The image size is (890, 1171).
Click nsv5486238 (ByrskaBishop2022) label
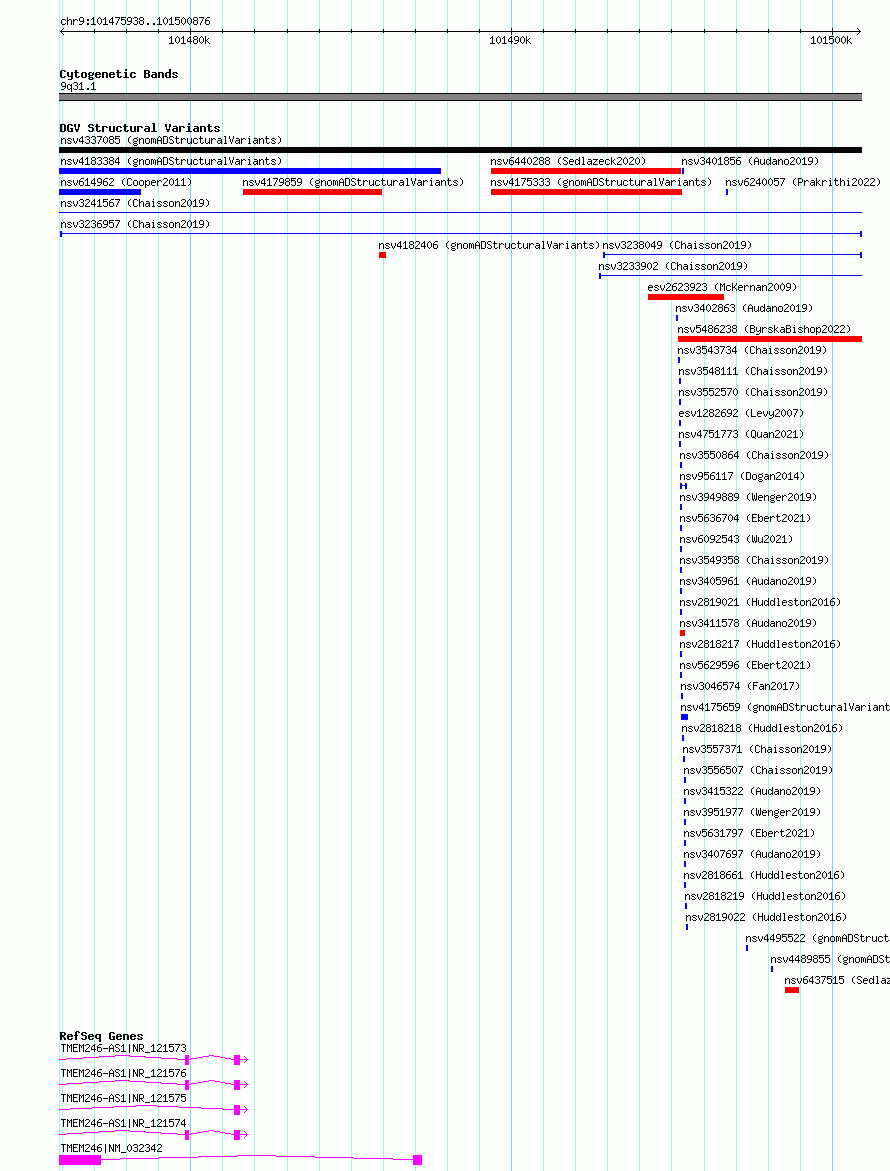pos(764,329)
